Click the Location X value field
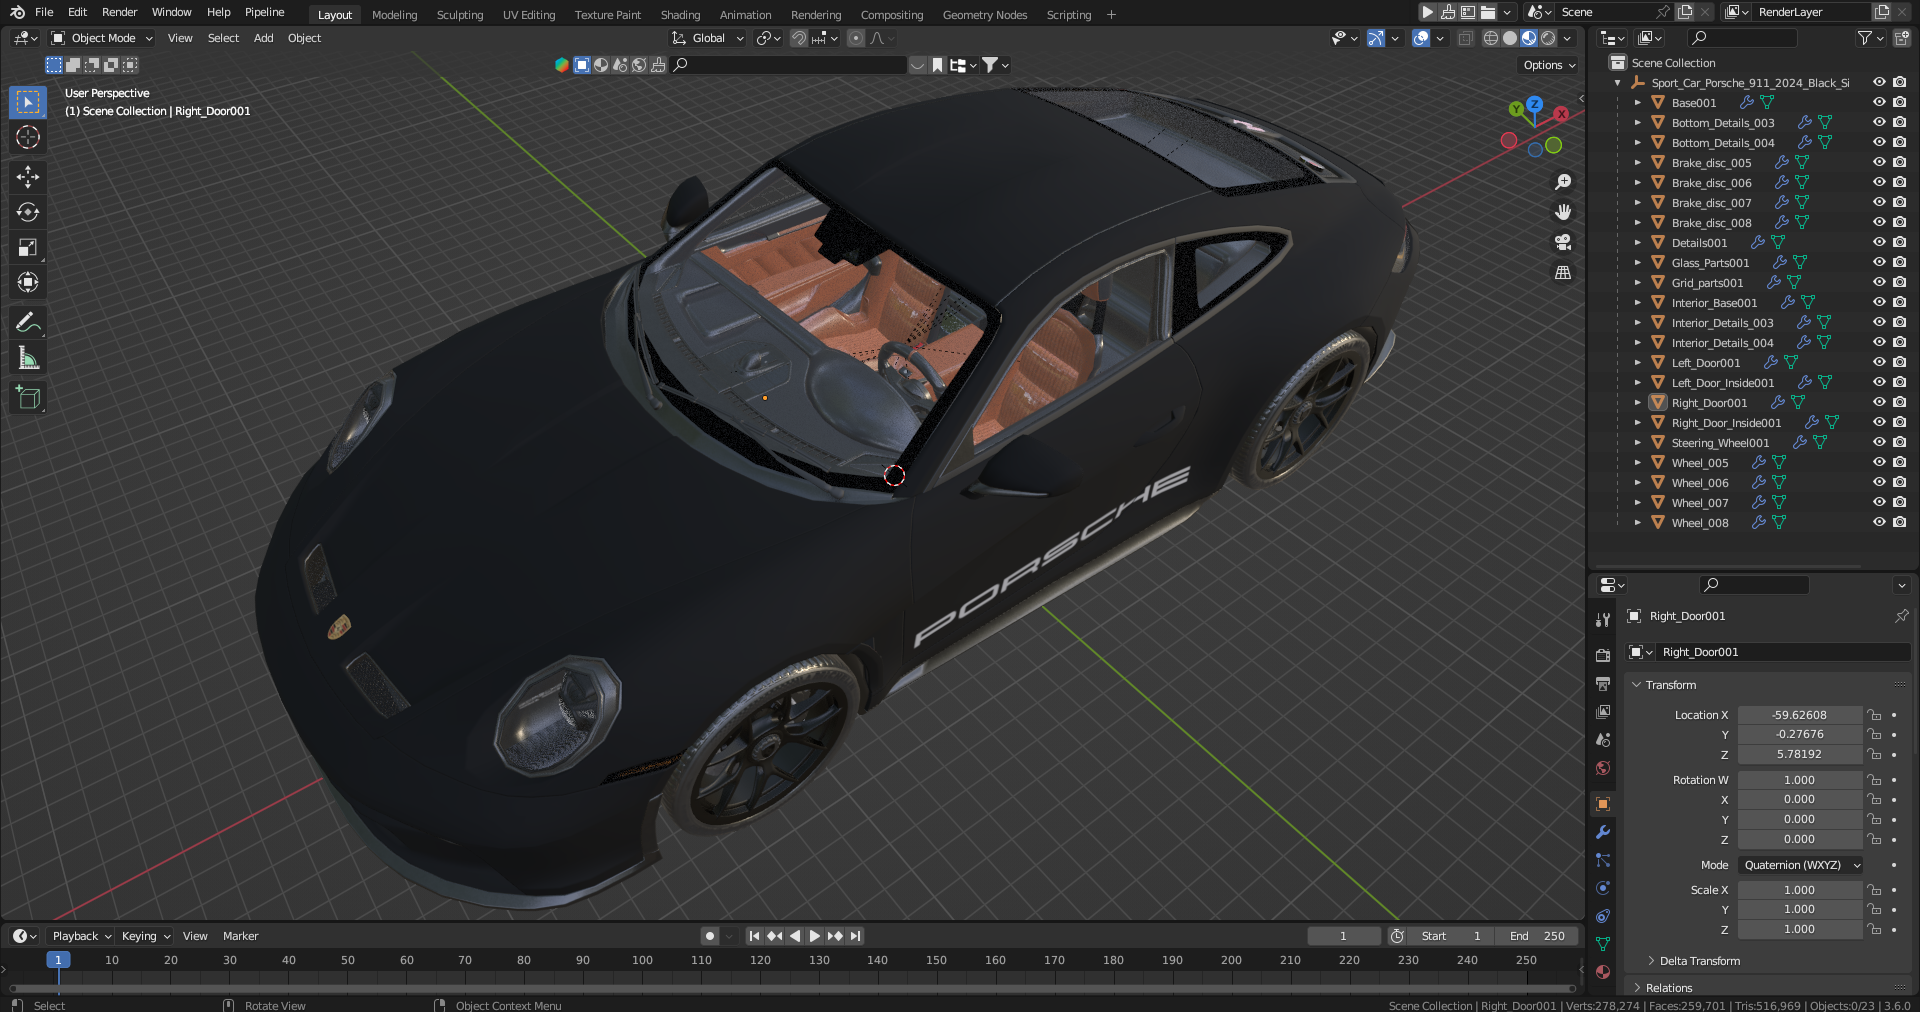Viewport: 1920px width, 1012px height. coord(1799,715)
